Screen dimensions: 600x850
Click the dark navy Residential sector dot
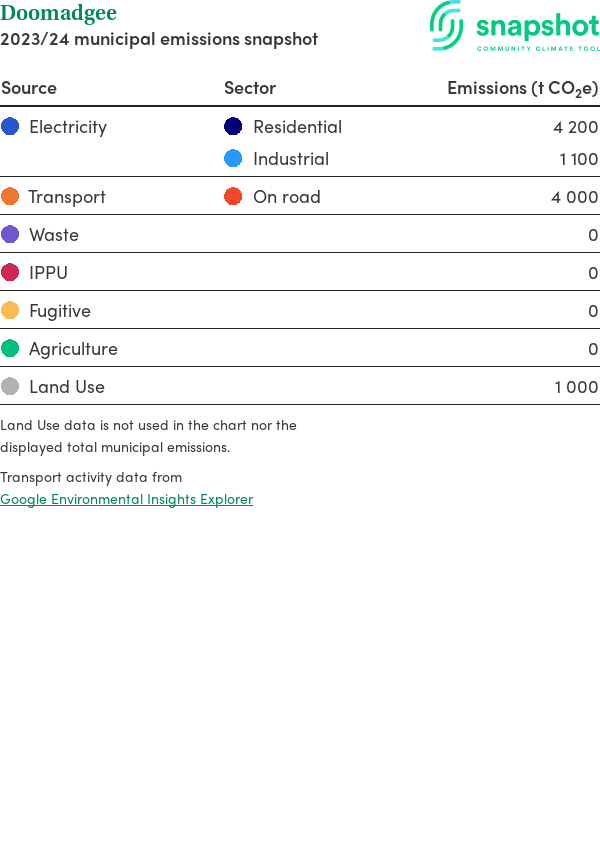pos(233,127)
